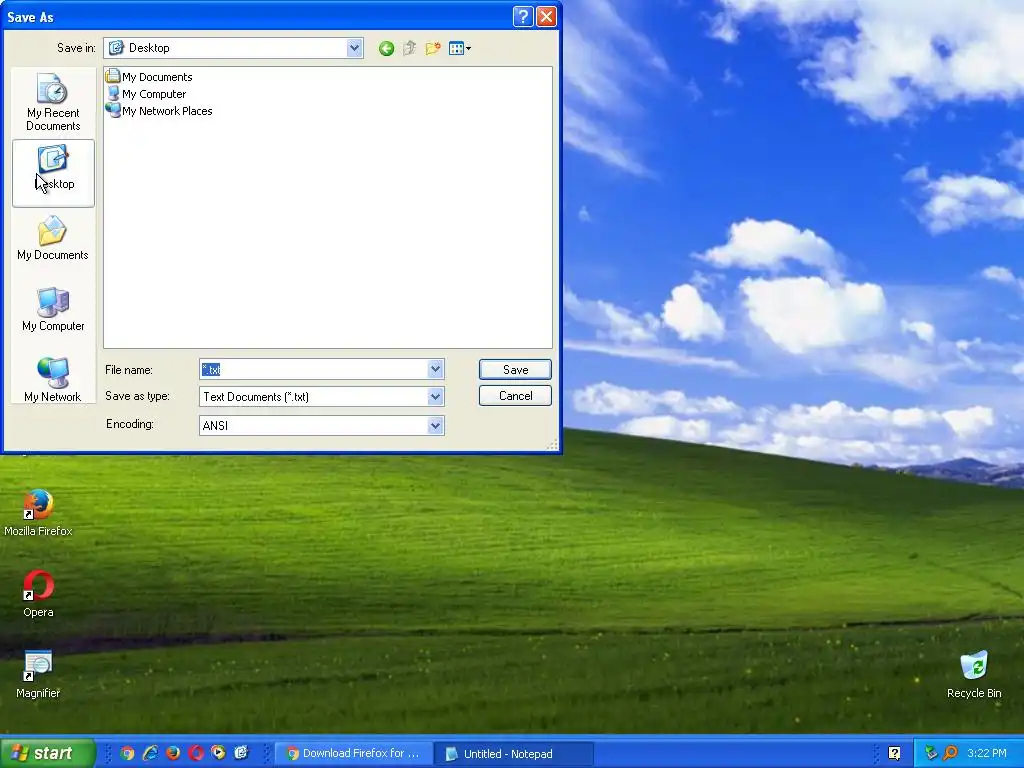Viewport: 1024px width, 768px height.
Task: Open the View Menu icon
Action: pyautogui.click(x=460, y=48)
